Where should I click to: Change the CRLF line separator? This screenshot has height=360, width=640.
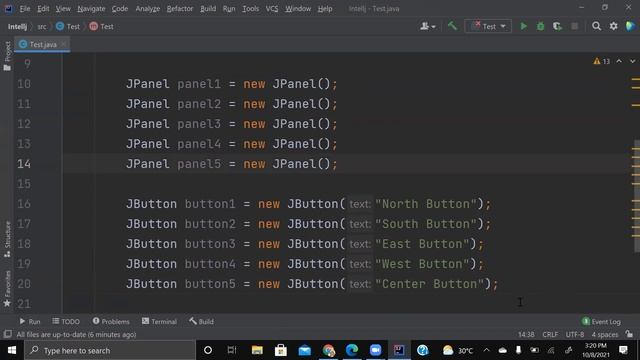coord(550,334)
